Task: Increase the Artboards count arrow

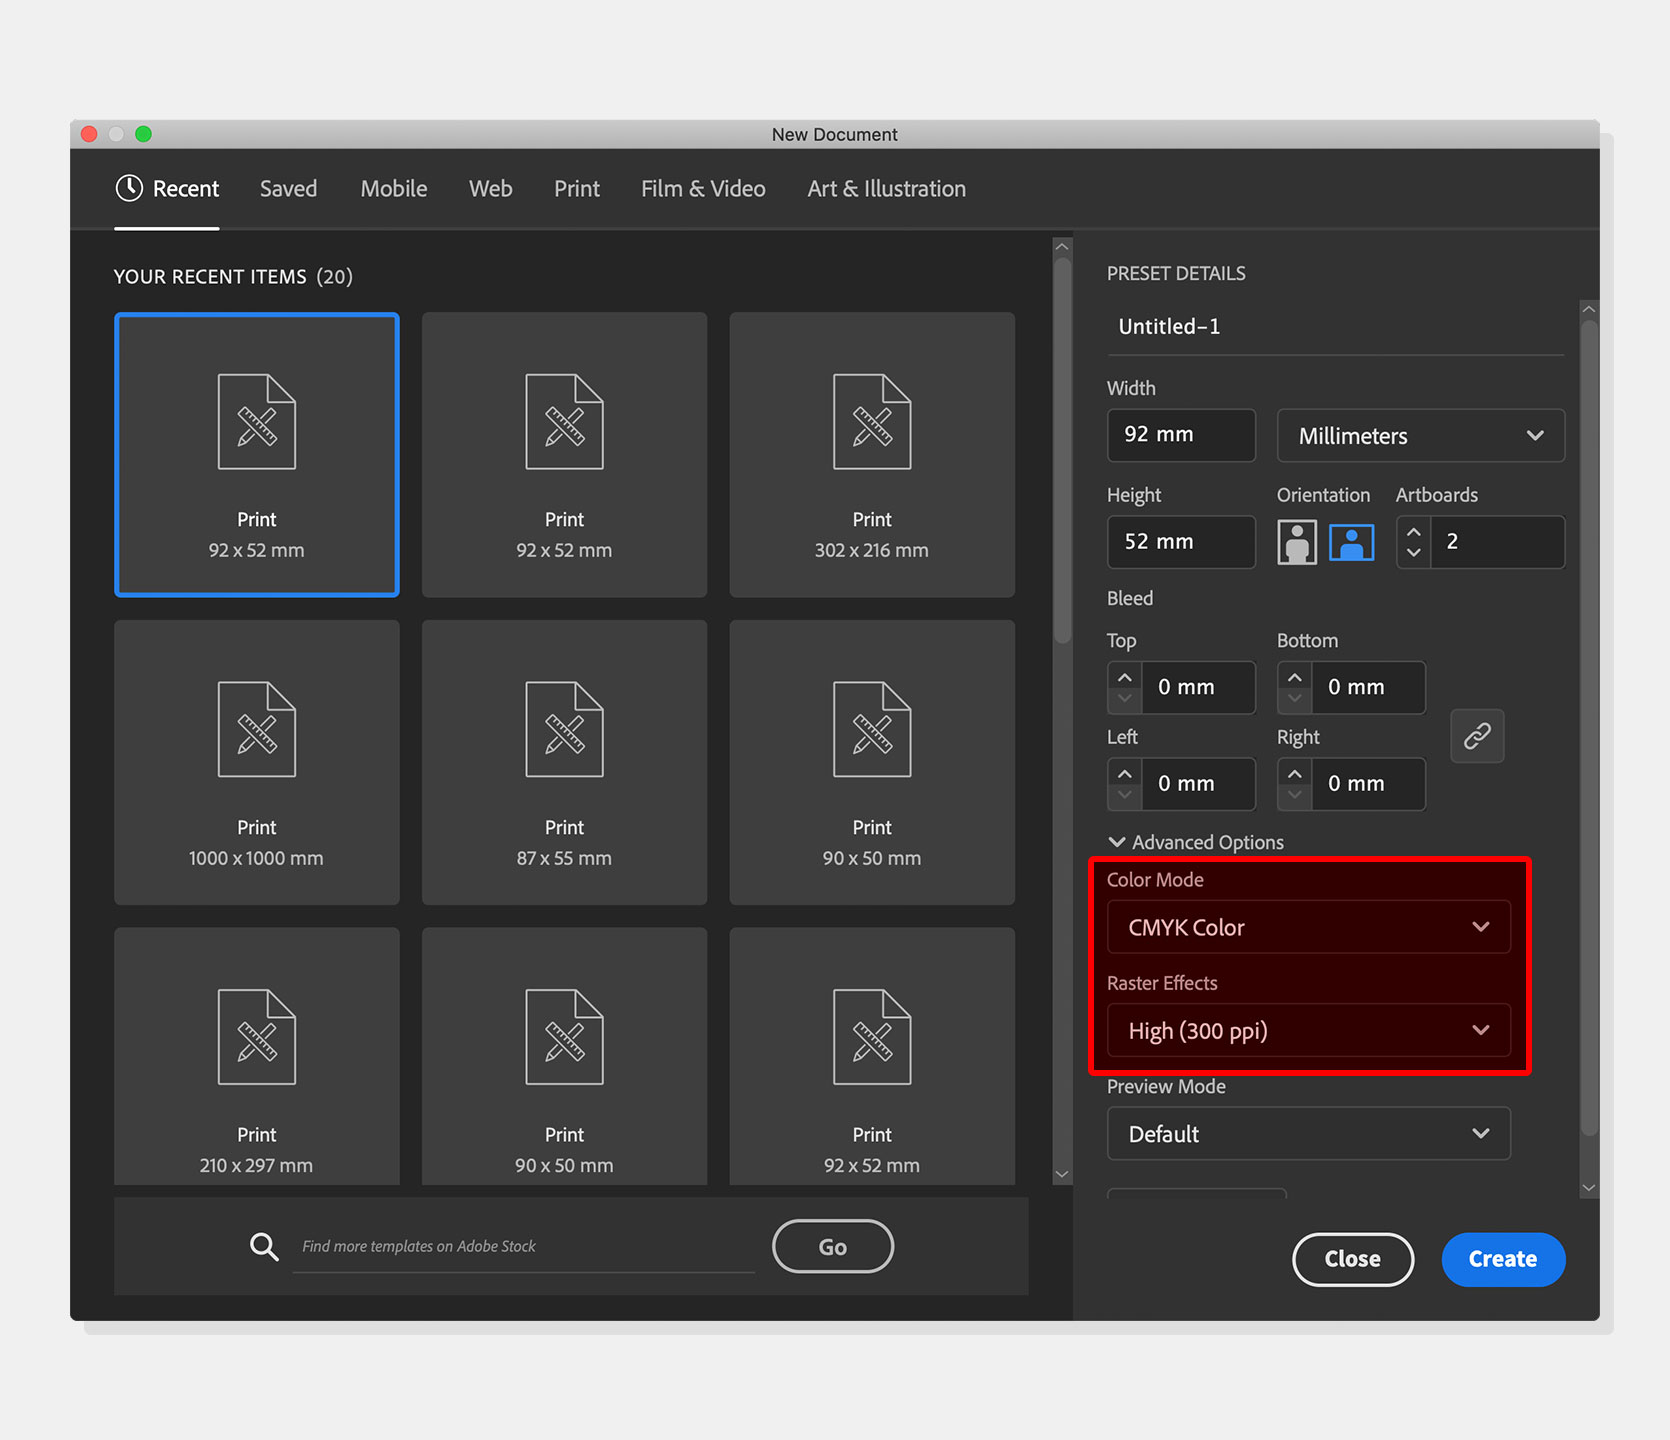Action: [1413, 532]
